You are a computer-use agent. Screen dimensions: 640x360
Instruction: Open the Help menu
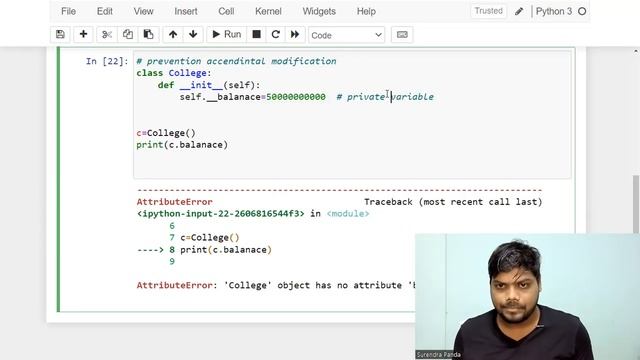coord(366,11)
